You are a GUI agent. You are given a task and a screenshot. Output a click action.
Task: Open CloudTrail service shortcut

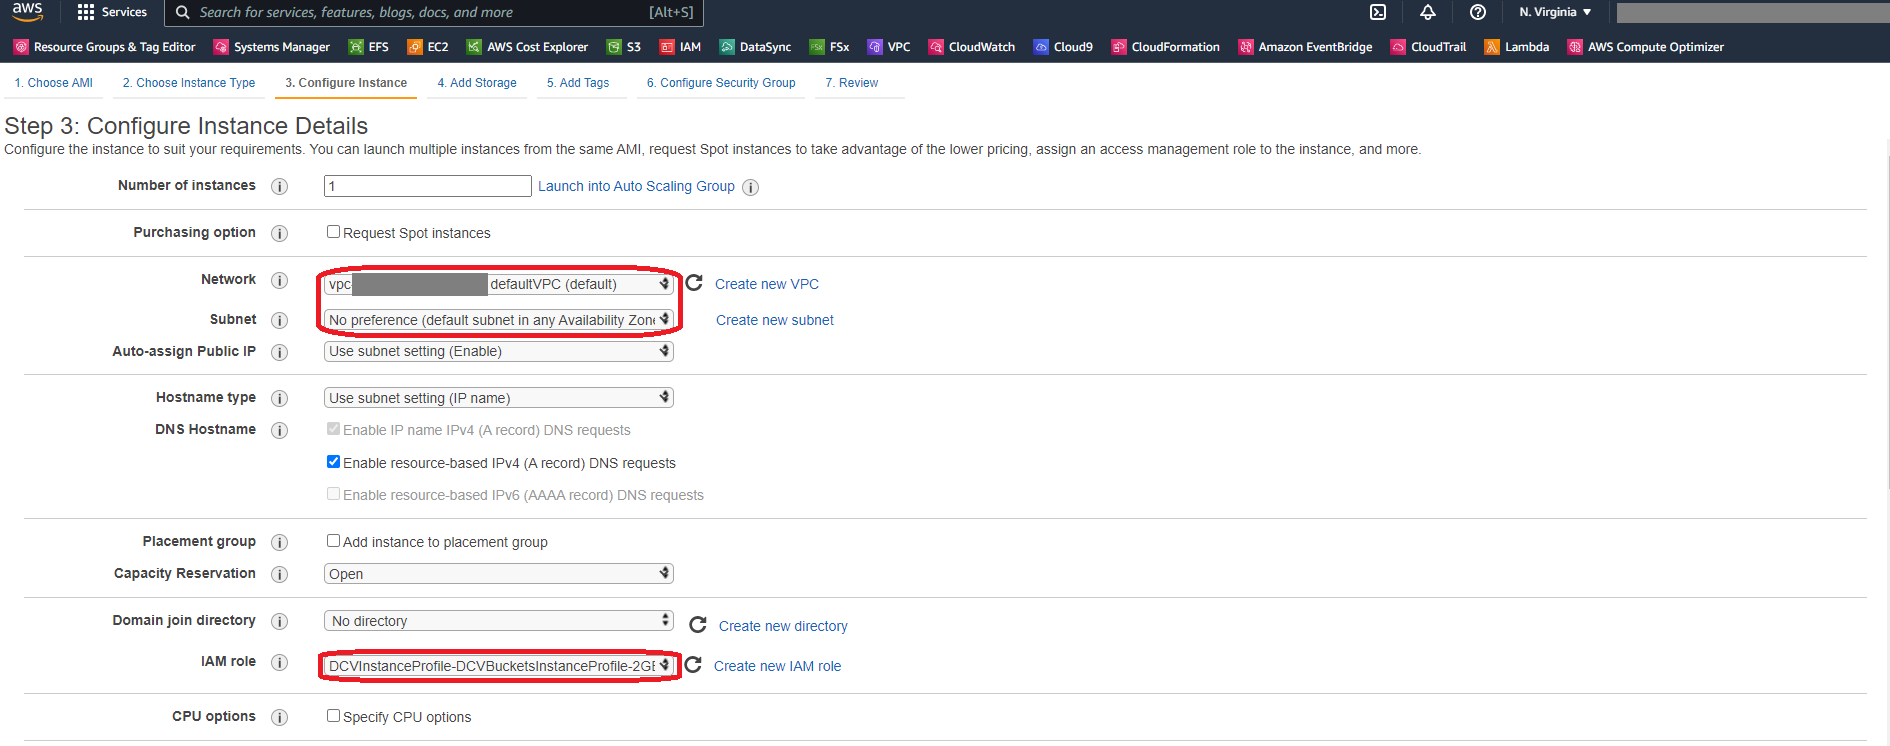point(1429,47)
